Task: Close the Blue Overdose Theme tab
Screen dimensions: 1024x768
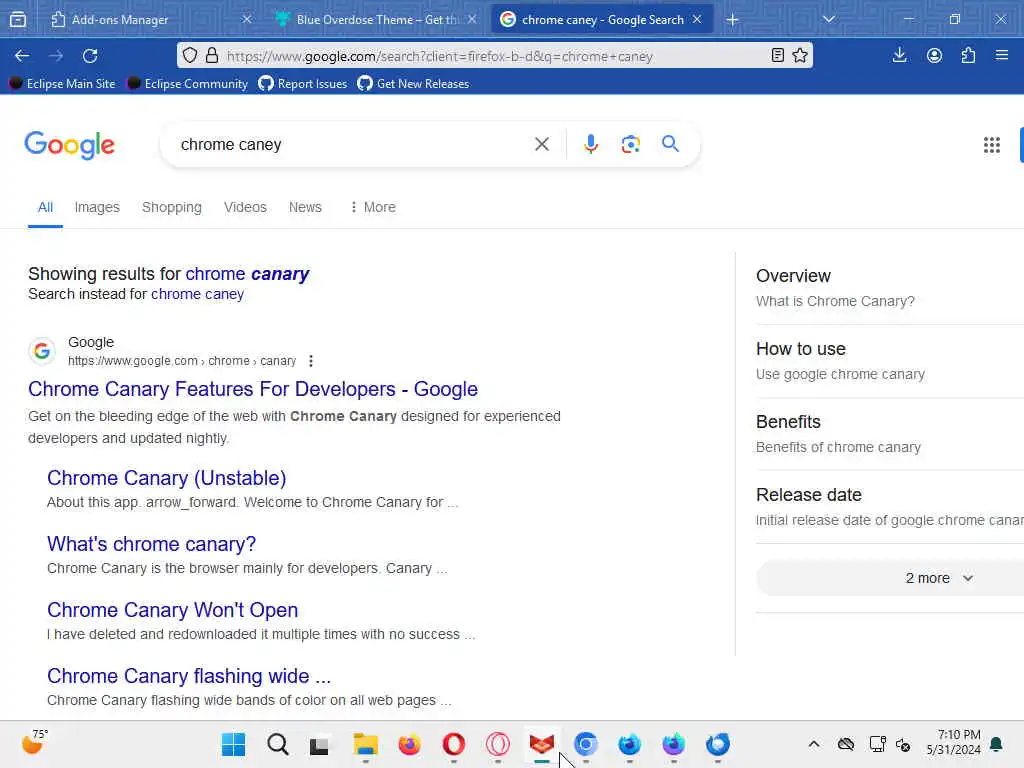Action: tap(472, 20)
